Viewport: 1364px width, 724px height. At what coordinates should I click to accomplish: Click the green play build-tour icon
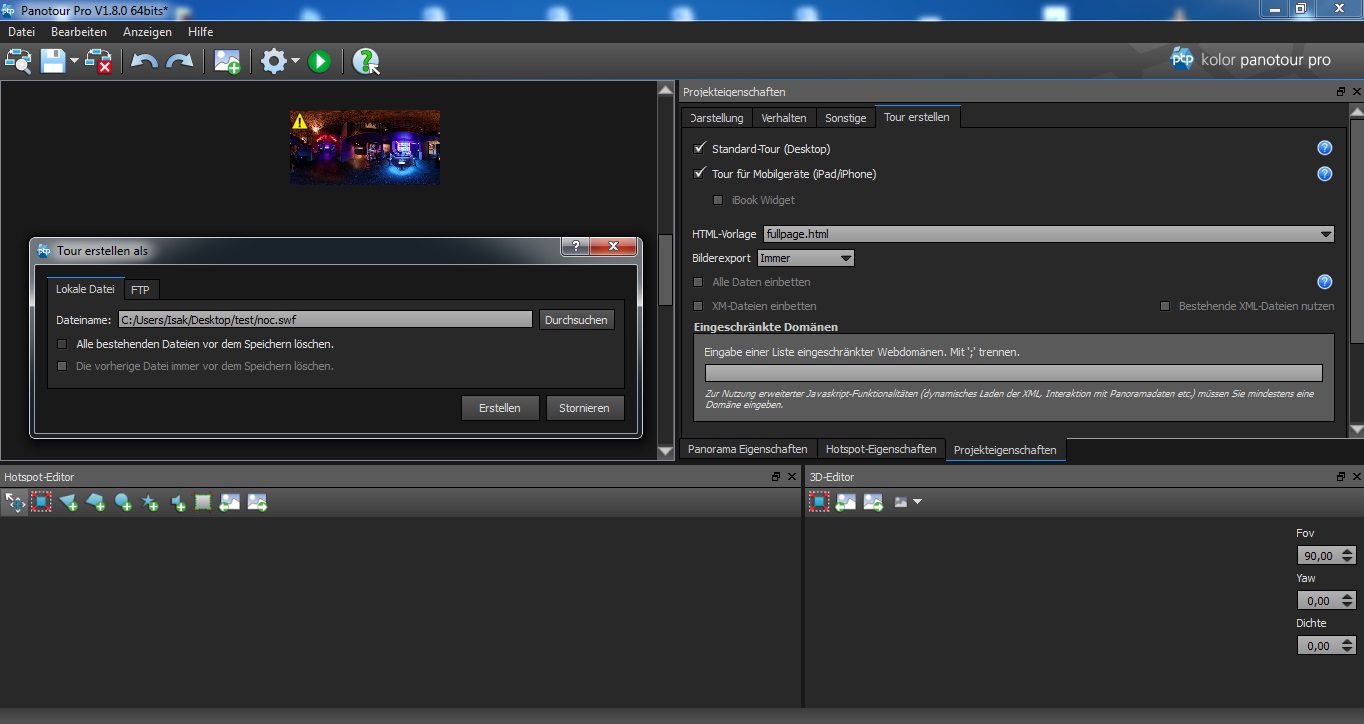coord(319,62)
